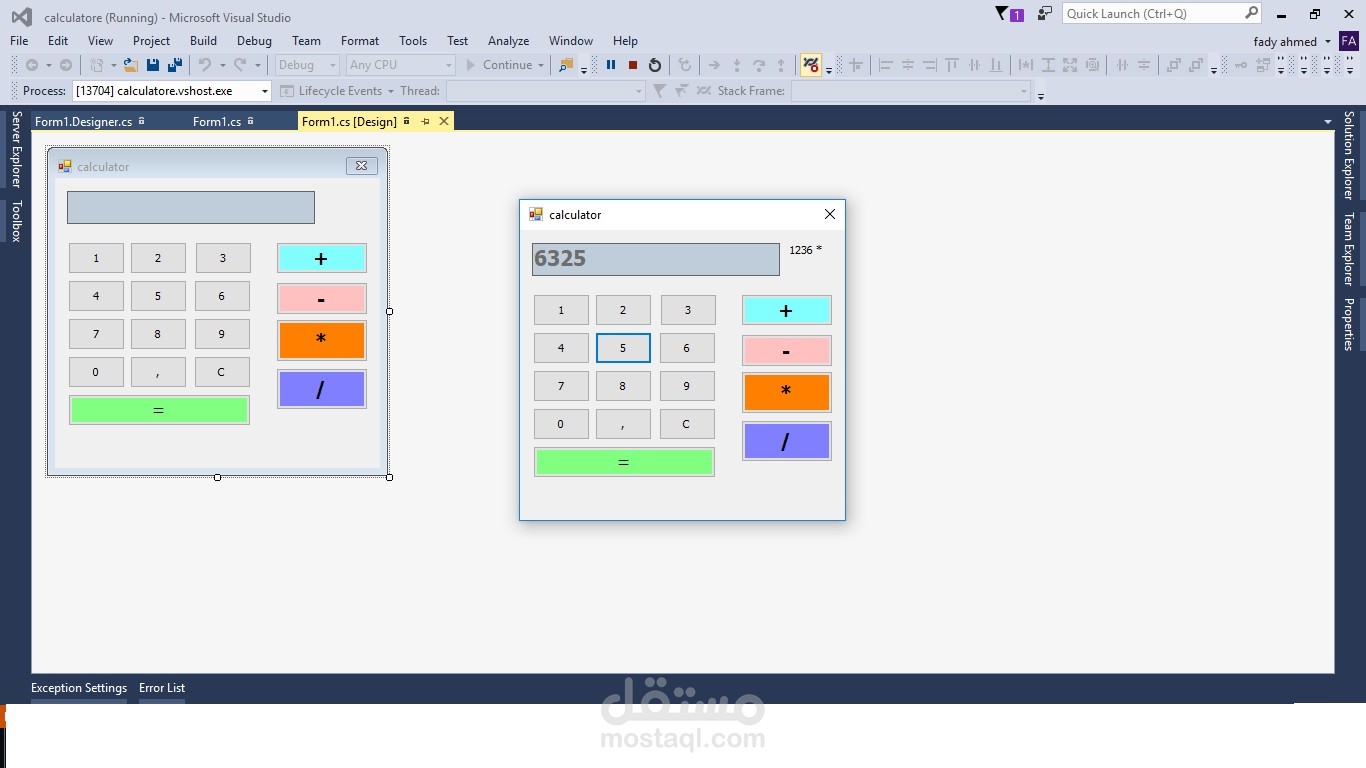Select the 7 button in designer form
1366x768 pixels.
pos(96,334)
